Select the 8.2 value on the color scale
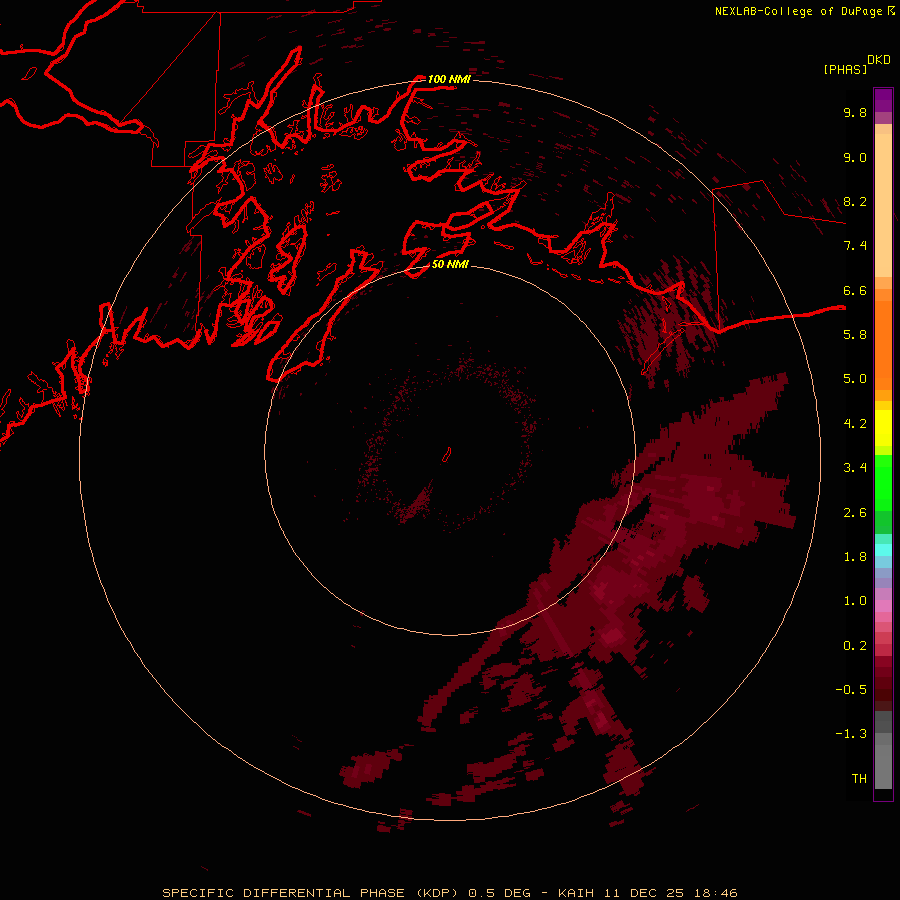The width and height of the screenshot is (900, 900). 855,201
